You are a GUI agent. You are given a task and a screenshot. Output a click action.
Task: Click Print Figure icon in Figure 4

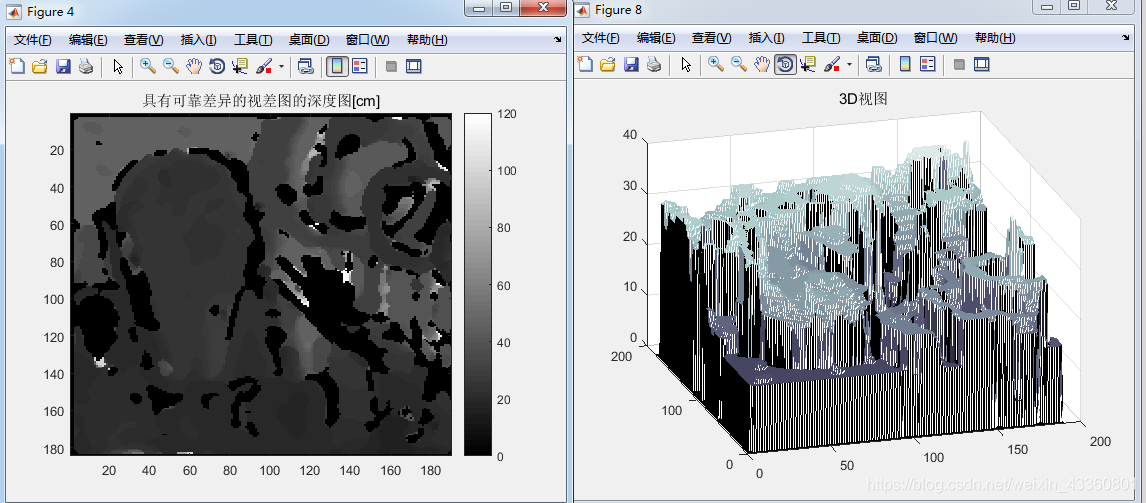pos(86,67)
